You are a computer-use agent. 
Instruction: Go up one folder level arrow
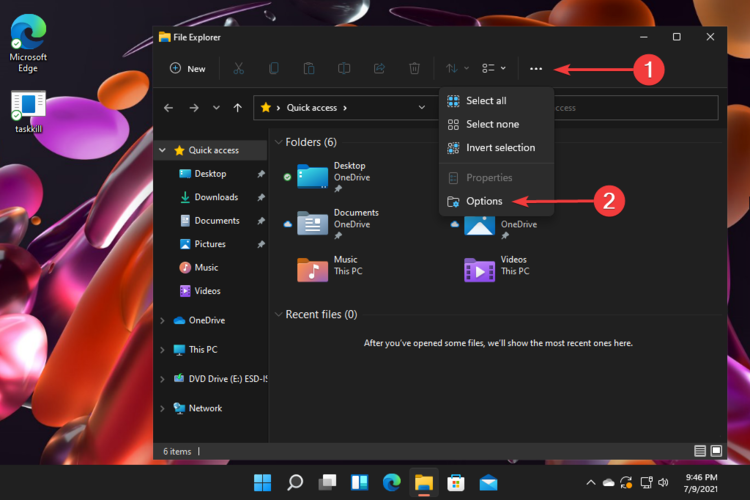(x=237, y=108)
